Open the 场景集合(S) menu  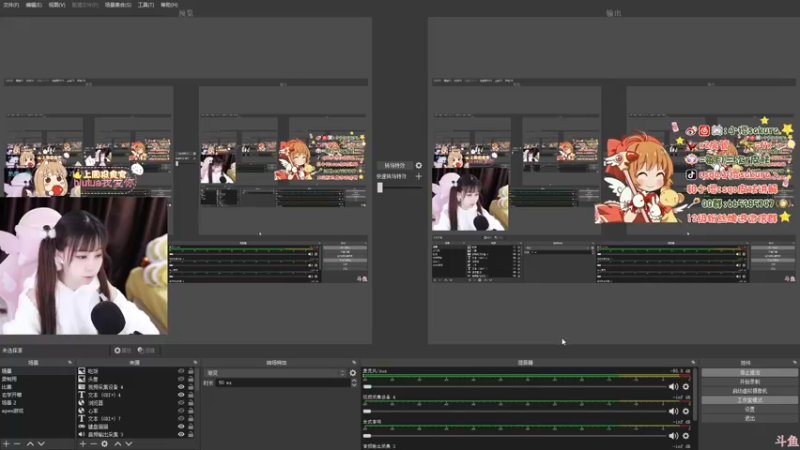118,5
